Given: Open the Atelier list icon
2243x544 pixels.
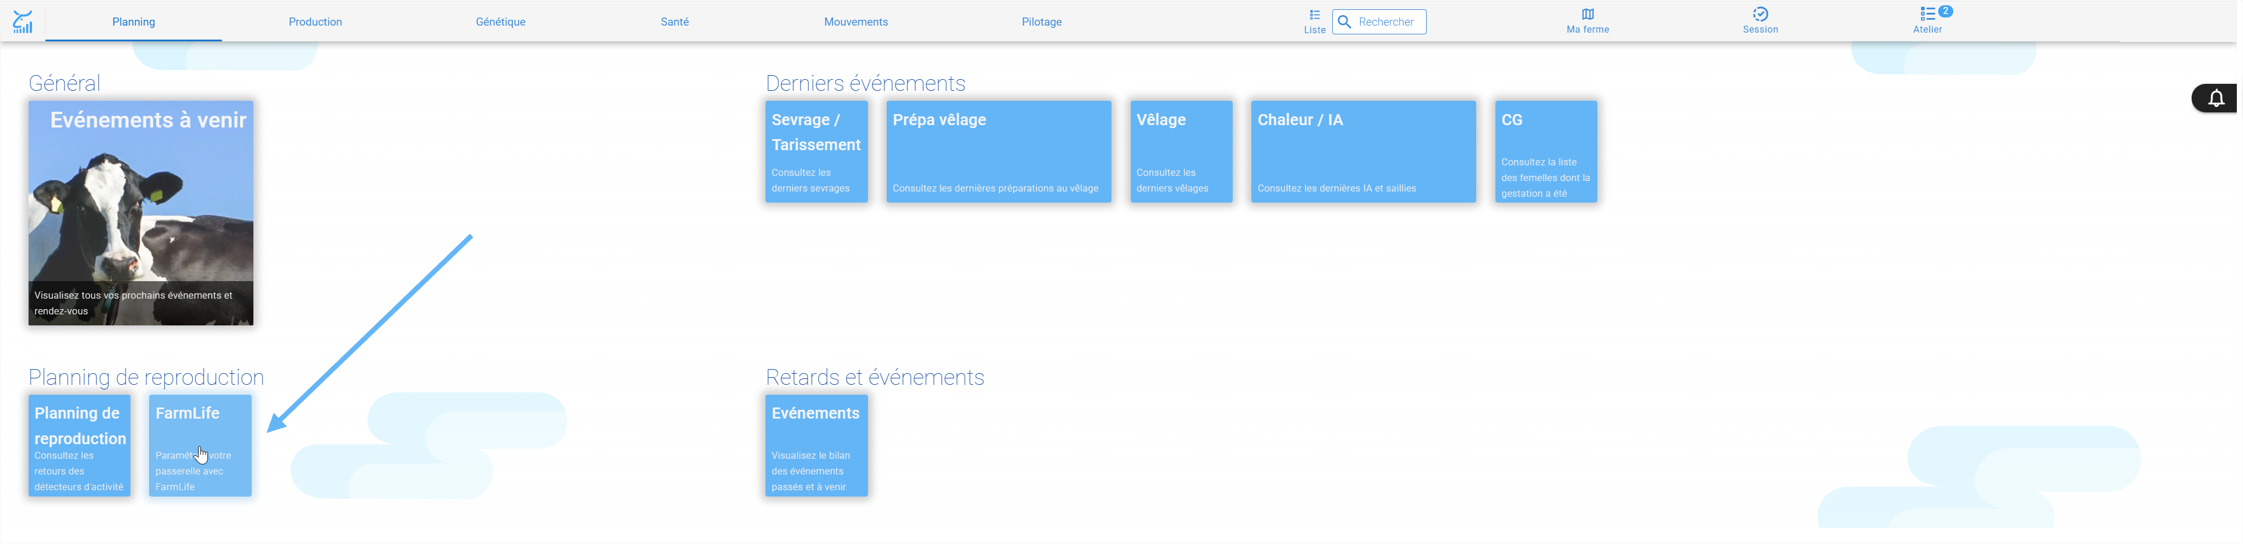Looking at the screenshot, I should pos(1926,14).
